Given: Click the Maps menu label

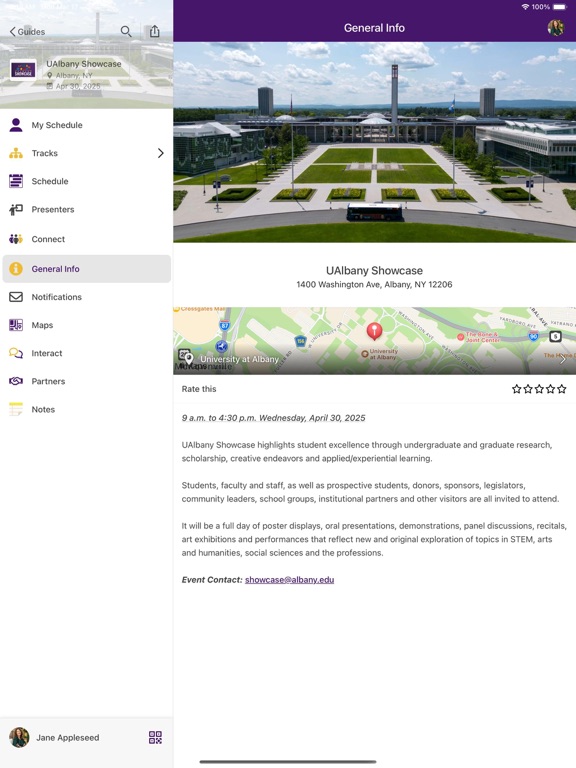Looking at the screenshot, I should coord(42,325).
